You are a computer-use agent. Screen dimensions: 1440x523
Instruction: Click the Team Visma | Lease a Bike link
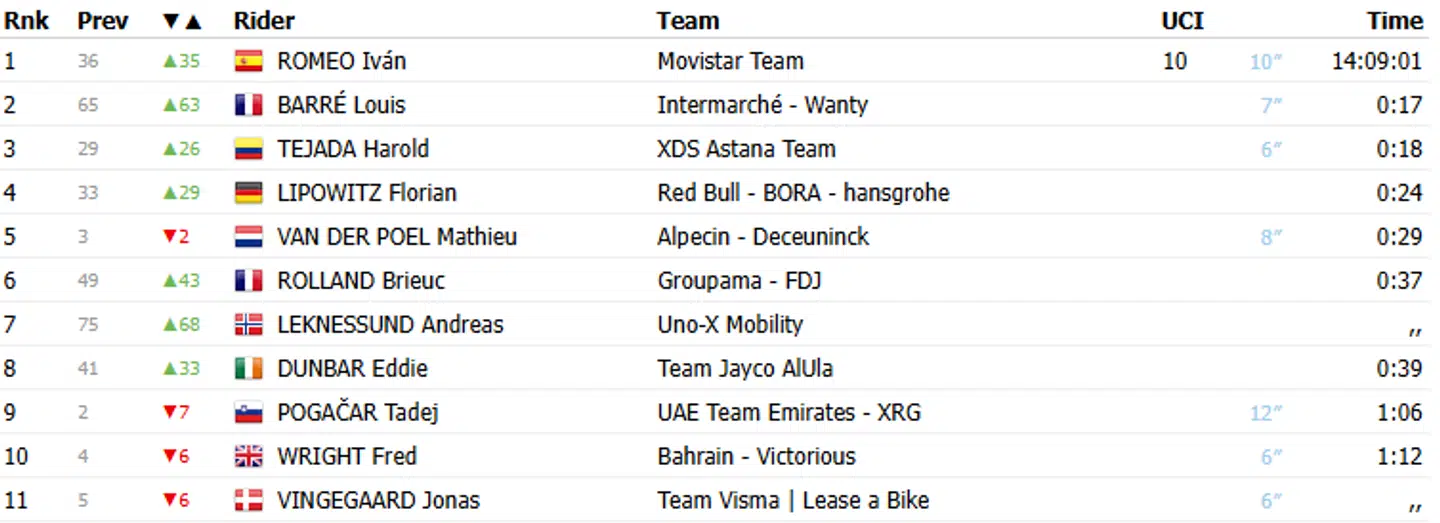click(x=793, y=501)
